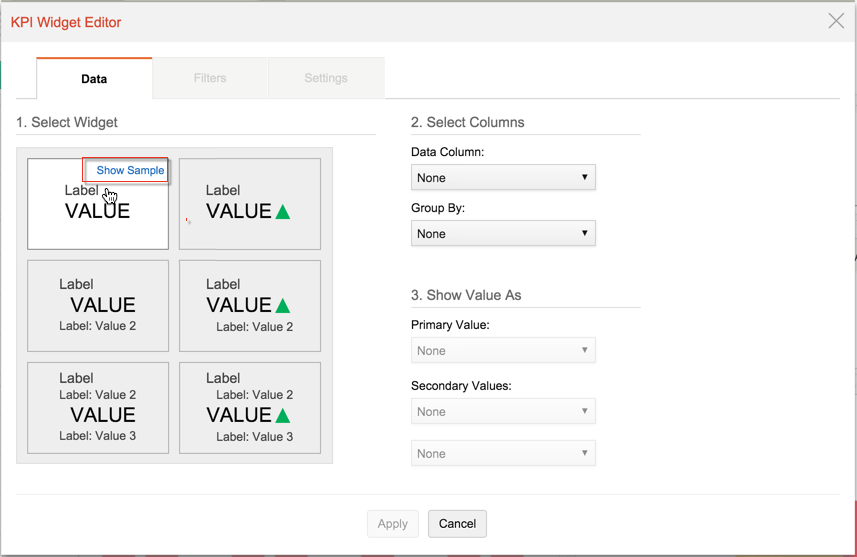The image size is (857, 557).
Task: Open the Primary Value dropdown
Action: point(503,351)
